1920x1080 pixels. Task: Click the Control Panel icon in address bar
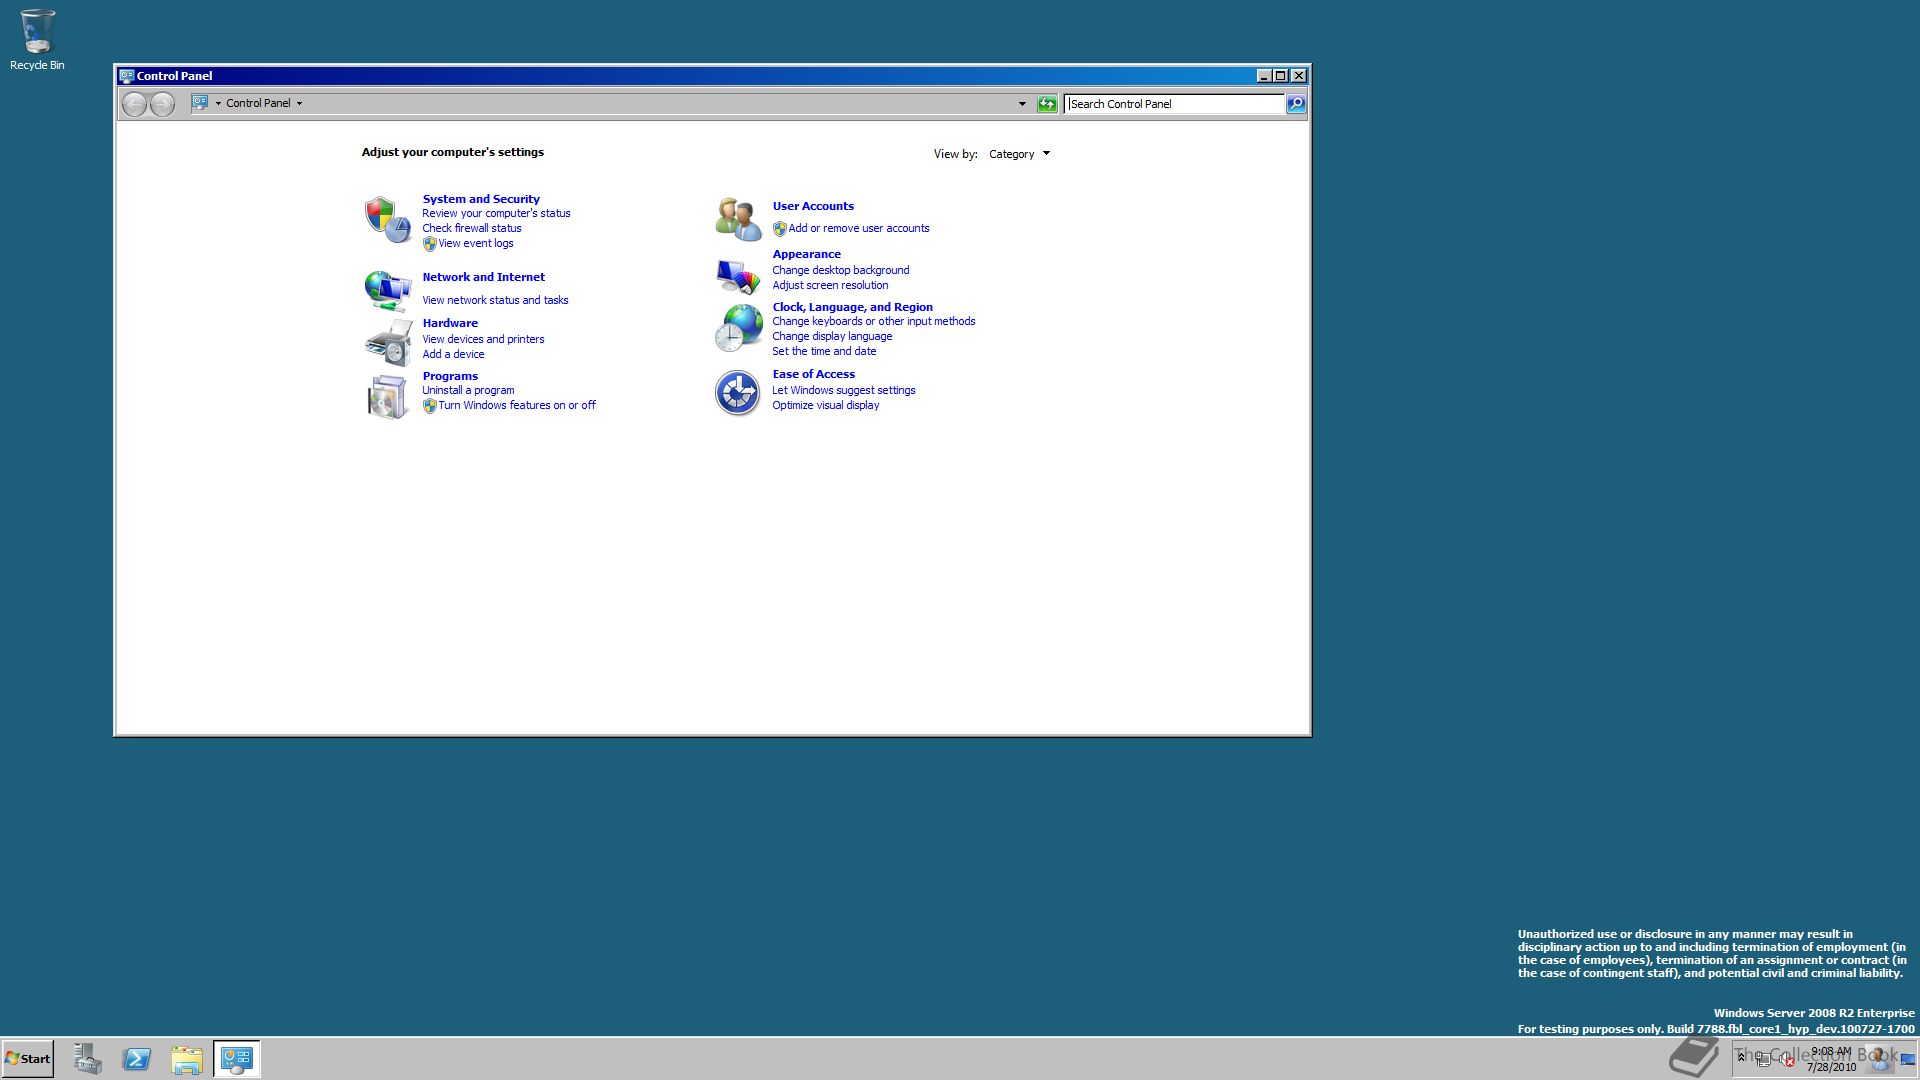point(200,103)
